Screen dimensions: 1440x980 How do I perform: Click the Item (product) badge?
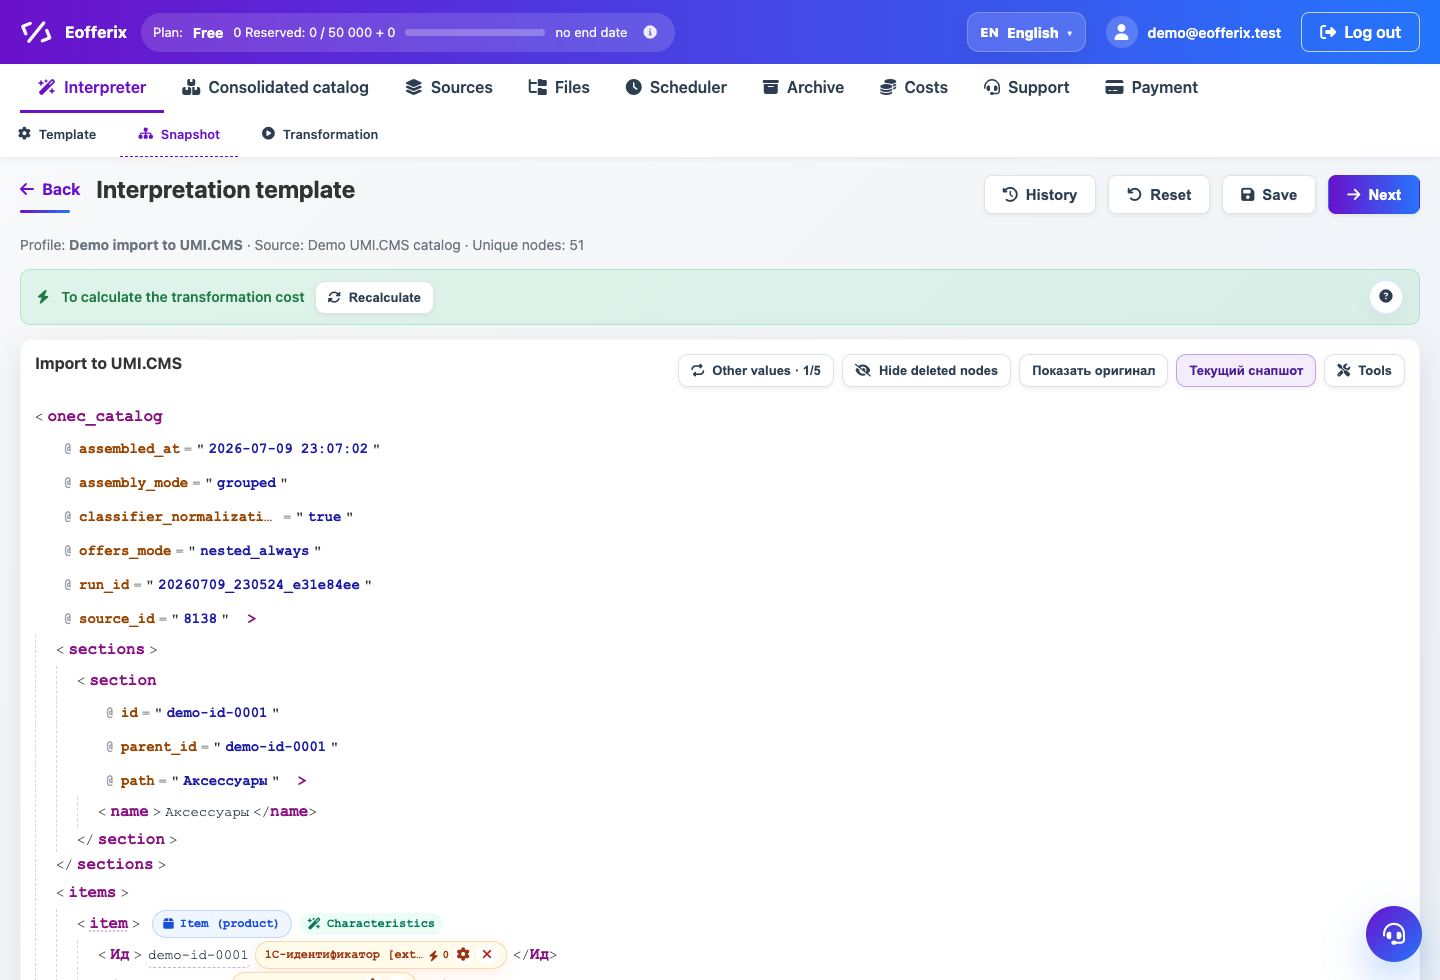pos(222,924)
